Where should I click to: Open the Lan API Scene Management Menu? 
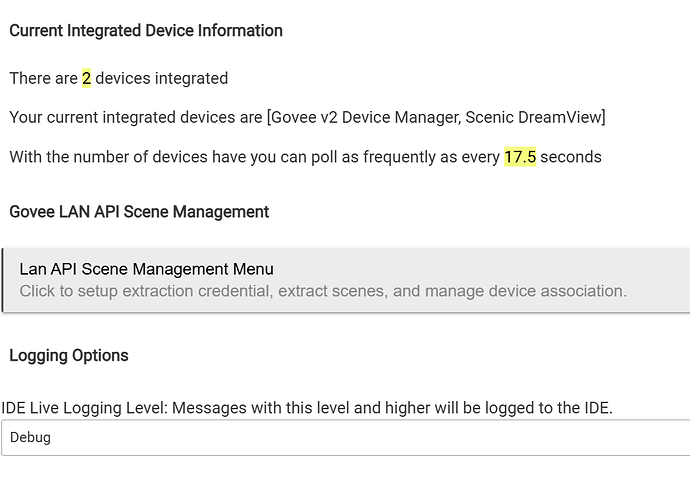[x=147, y=269]
